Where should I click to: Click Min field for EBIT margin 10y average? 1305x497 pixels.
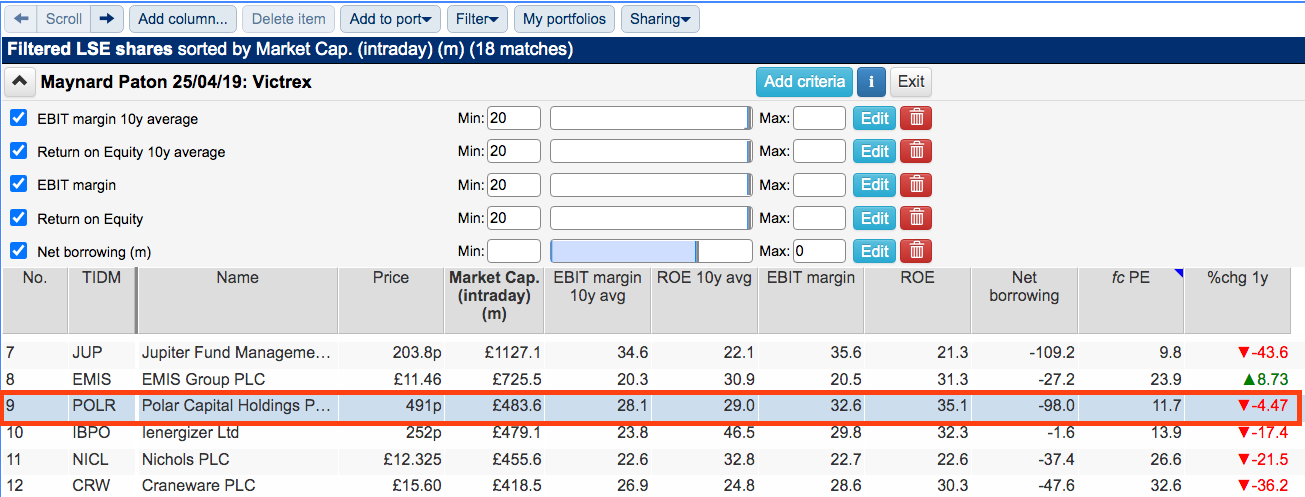coord(514,118)
